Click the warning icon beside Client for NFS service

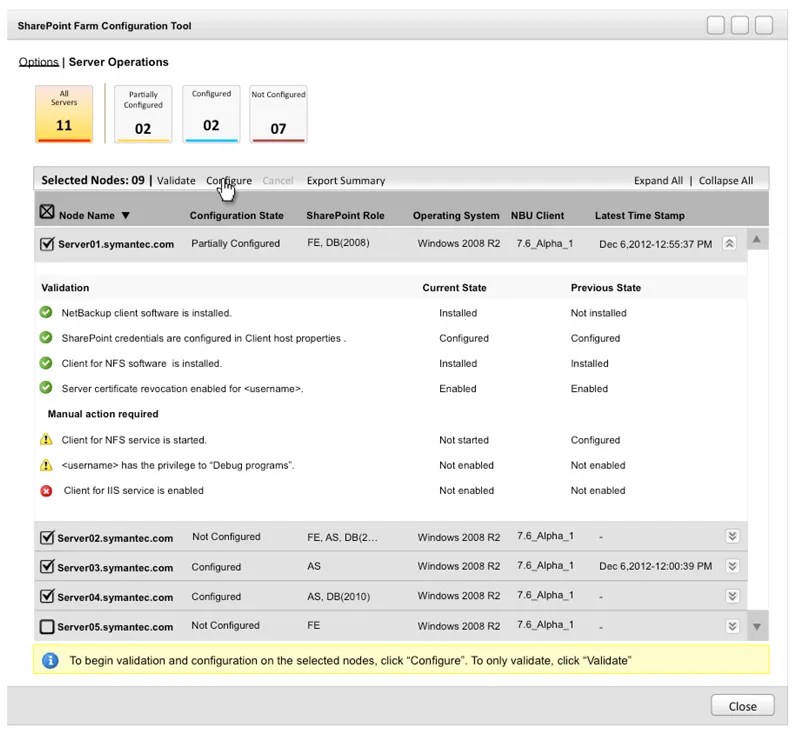tap(46, 439)
